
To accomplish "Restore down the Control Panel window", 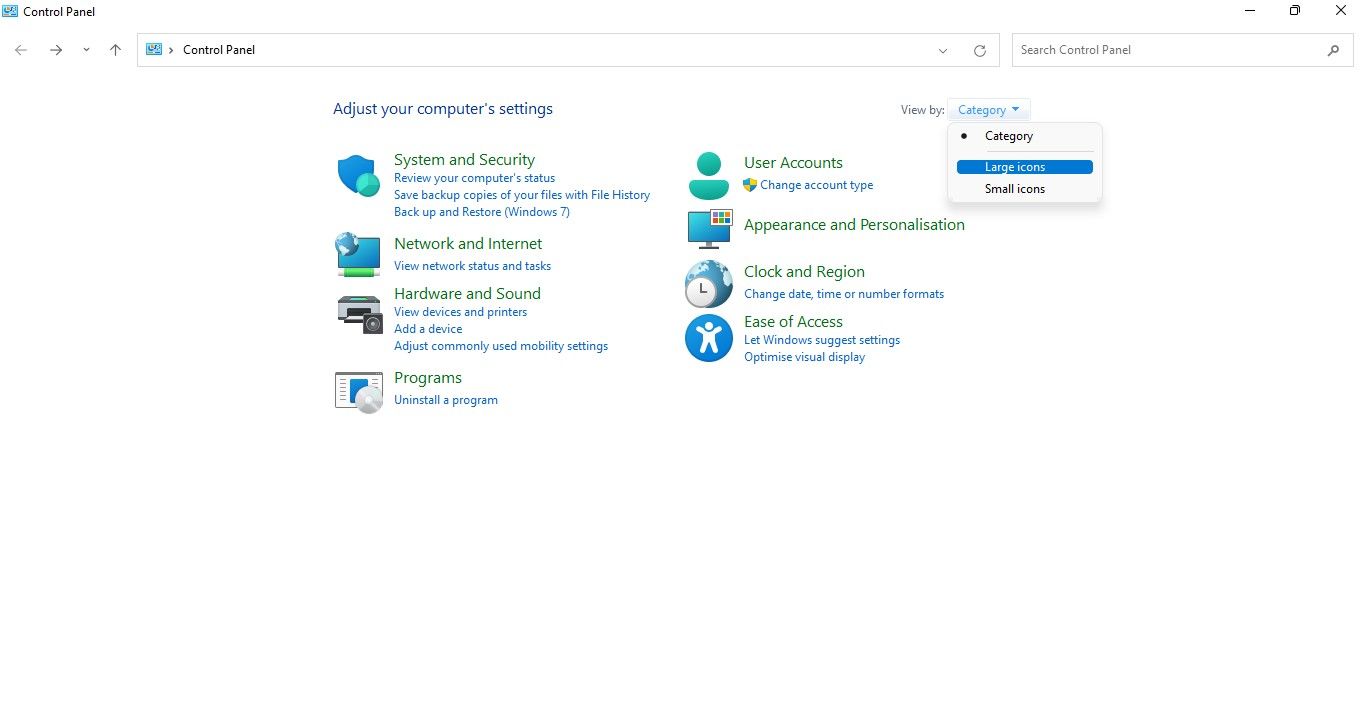I will coord(1295,11).
